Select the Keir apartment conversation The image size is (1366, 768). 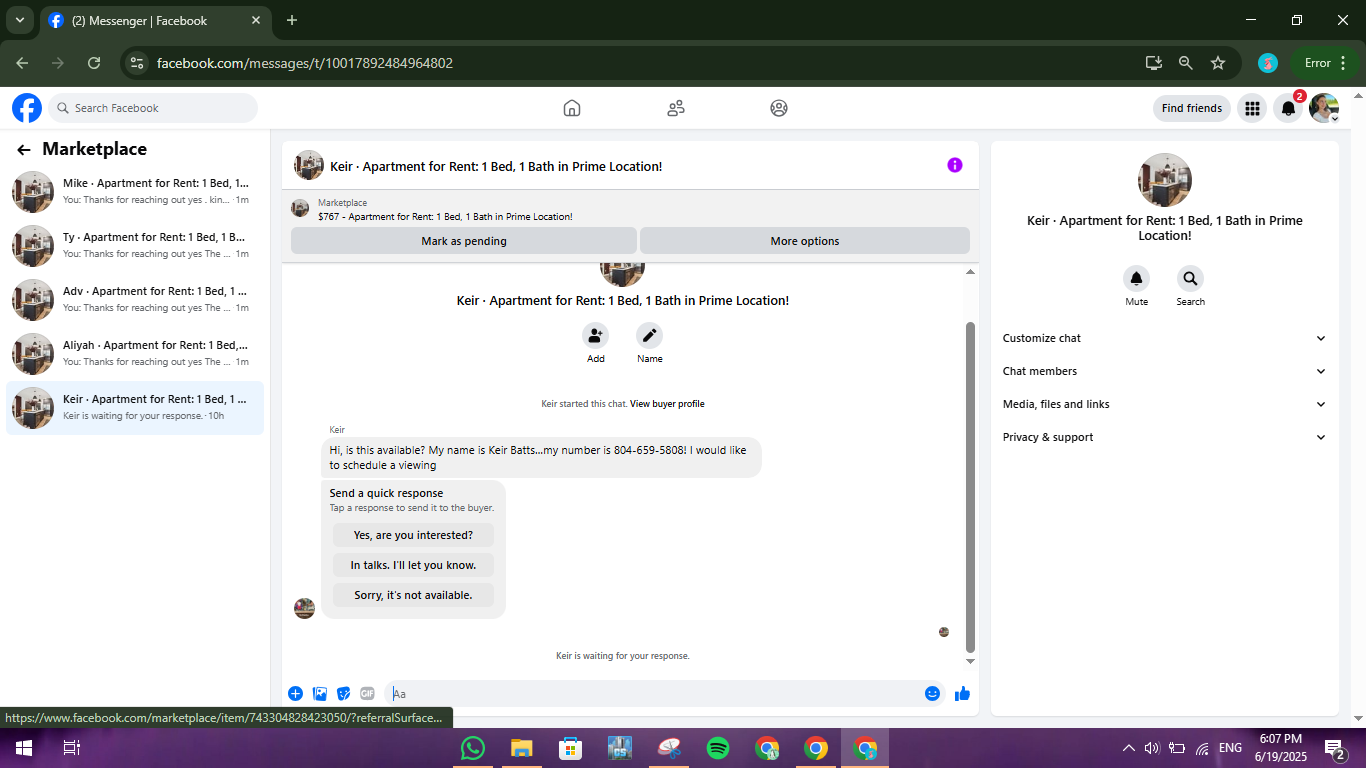pos(135,408)
